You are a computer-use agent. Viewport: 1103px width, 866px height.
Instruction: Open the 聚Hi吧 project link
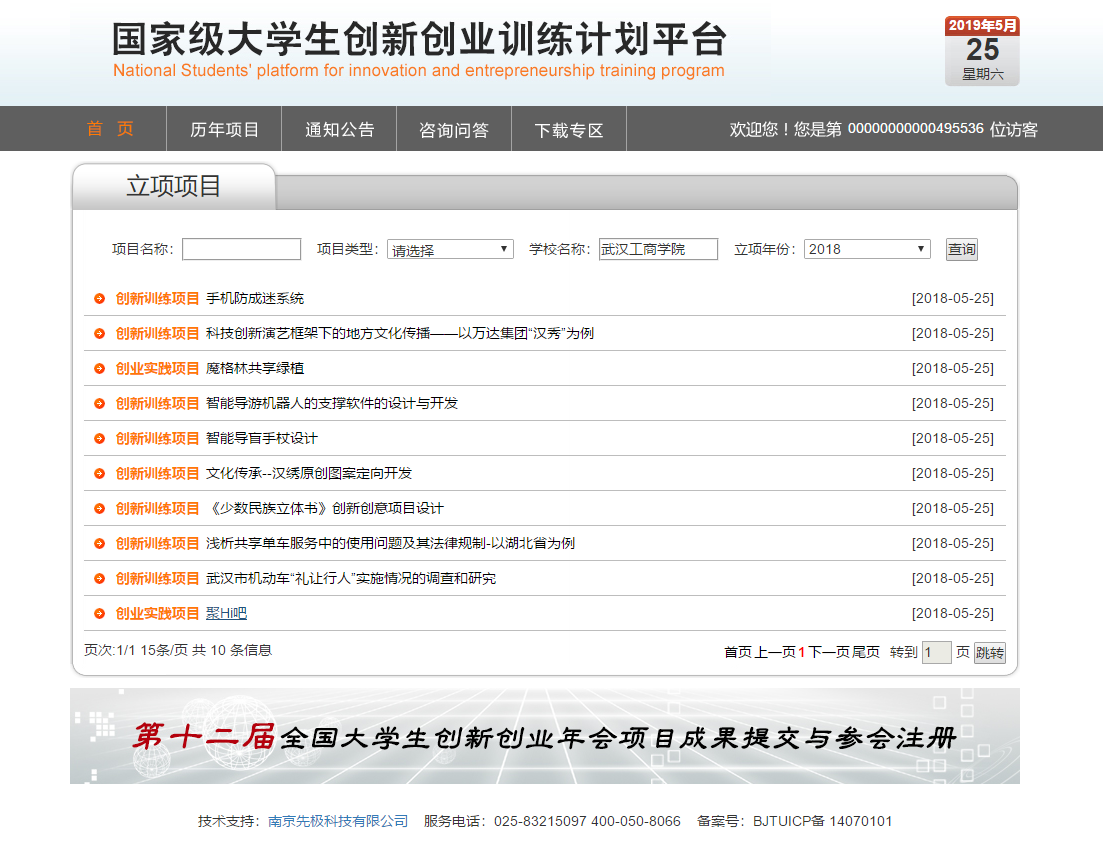[226, 614]
